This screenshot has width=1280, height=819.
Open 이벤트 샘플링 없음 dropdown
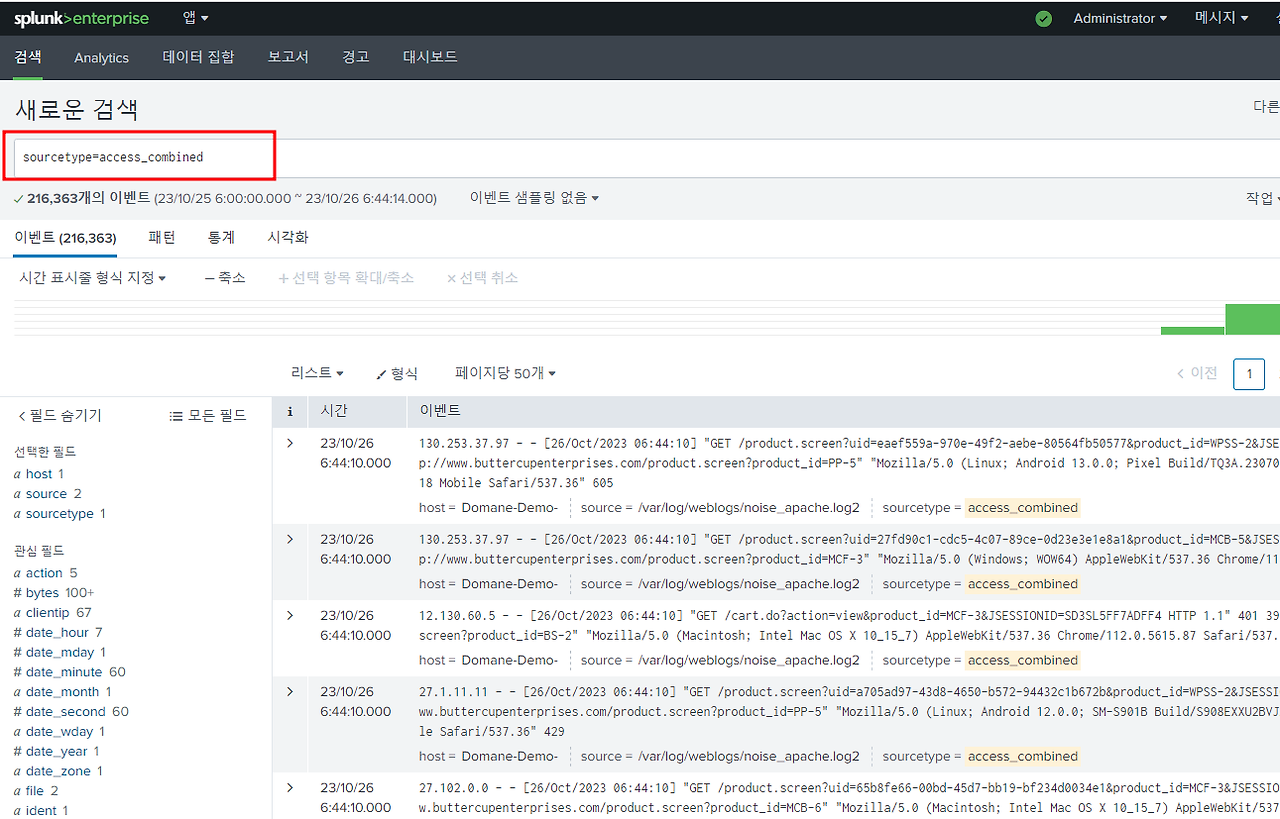[x=534, y=198]
